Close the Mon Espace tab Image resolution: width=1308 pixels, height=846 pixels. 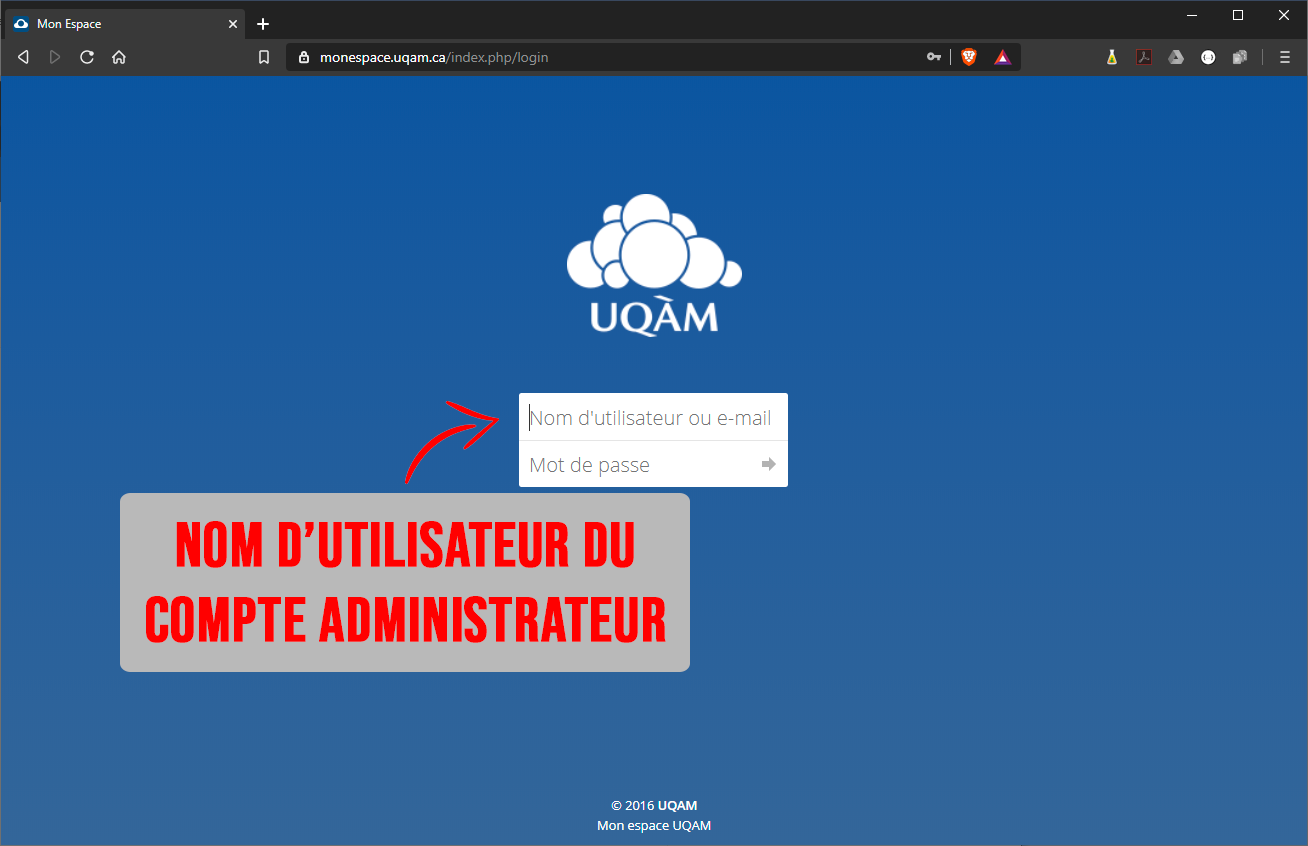(233, 24)
